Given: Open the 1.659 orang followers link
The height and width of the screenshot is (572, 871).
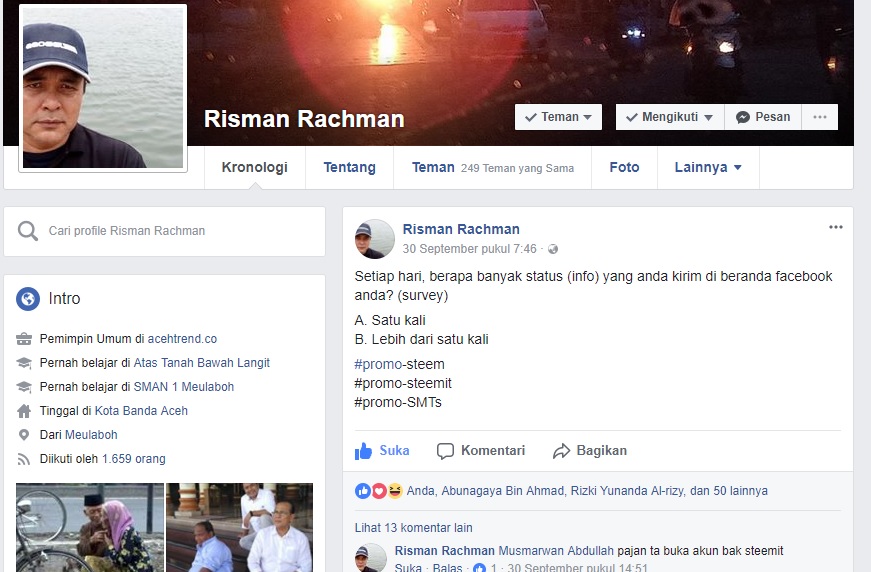Looking at the screenshot, I should click(x=134, y=459).
